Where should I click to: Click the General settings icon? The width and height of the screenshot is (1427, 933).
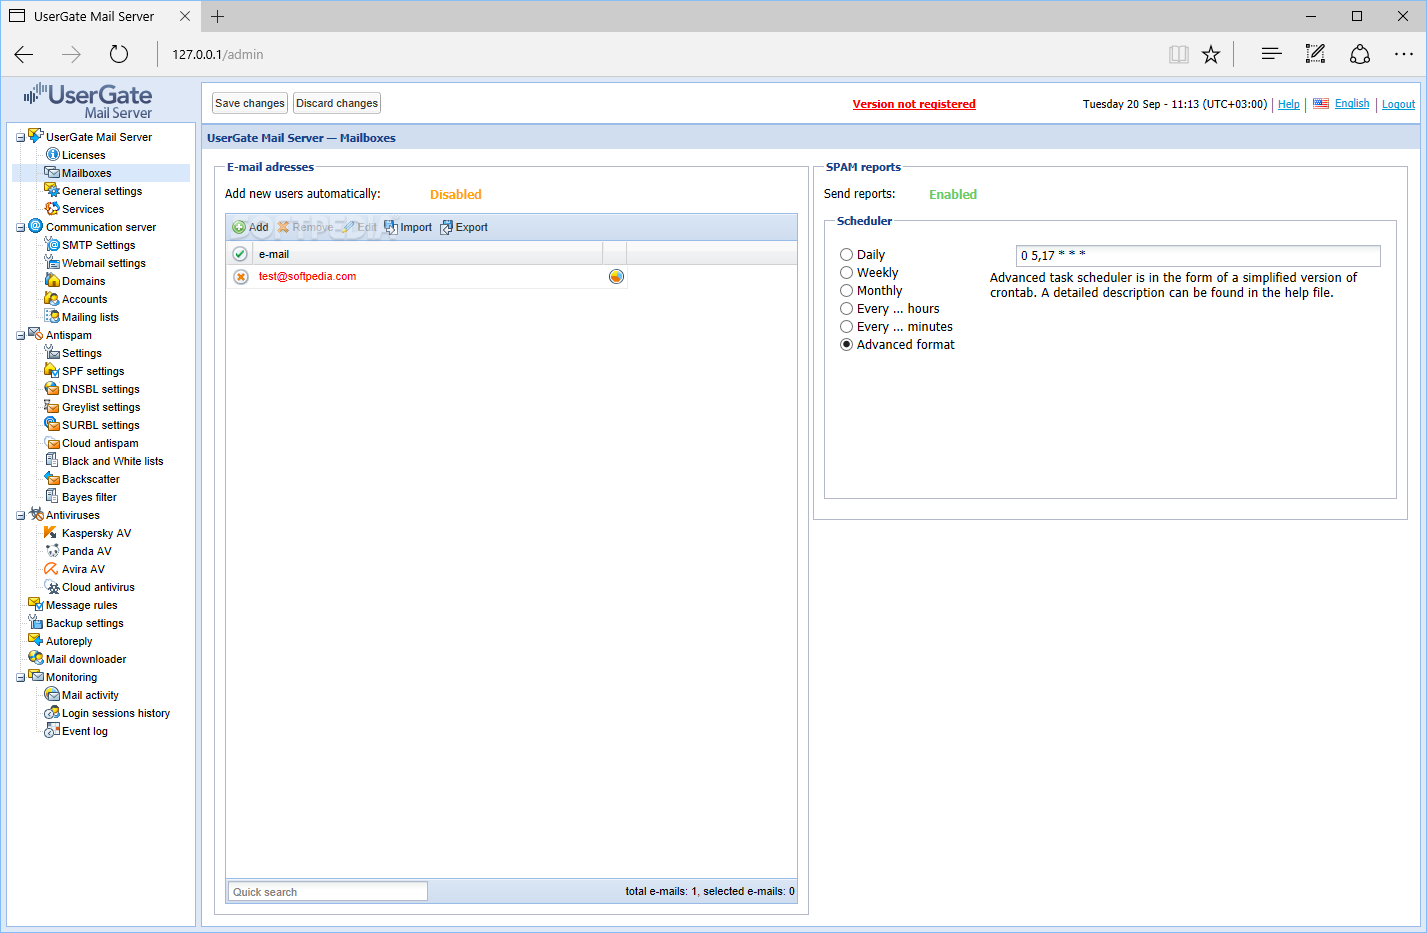[x=52, y=190]
